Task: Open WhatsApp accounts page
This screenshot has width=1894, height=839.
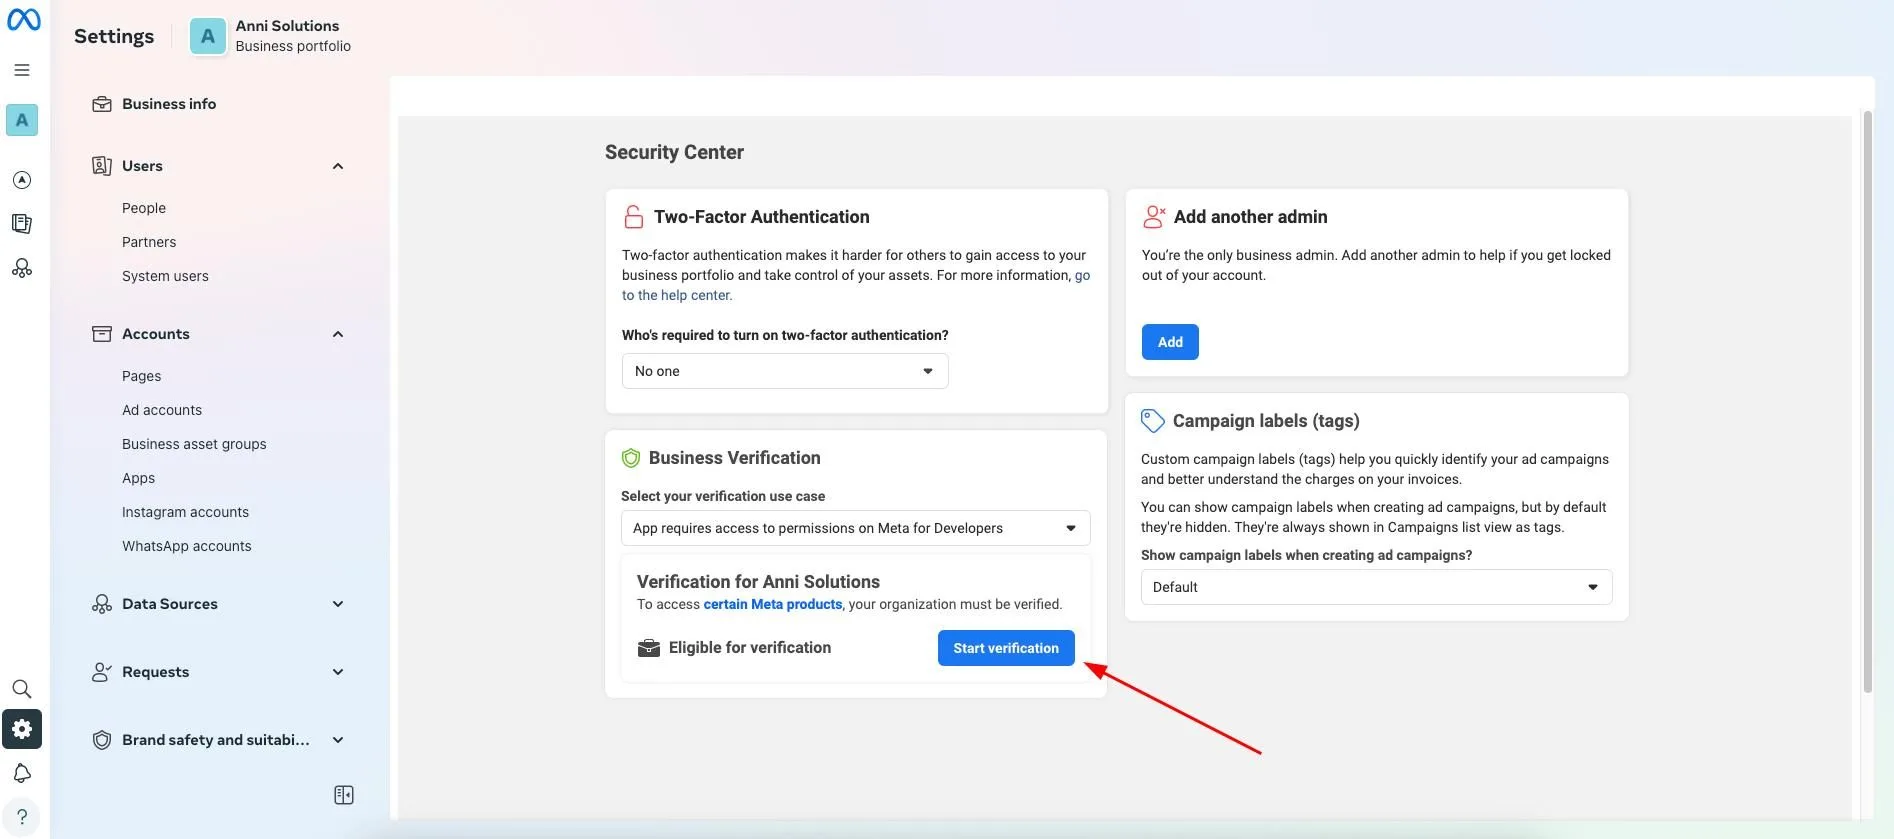Action: pyautogui.click(x=187, y=546)
